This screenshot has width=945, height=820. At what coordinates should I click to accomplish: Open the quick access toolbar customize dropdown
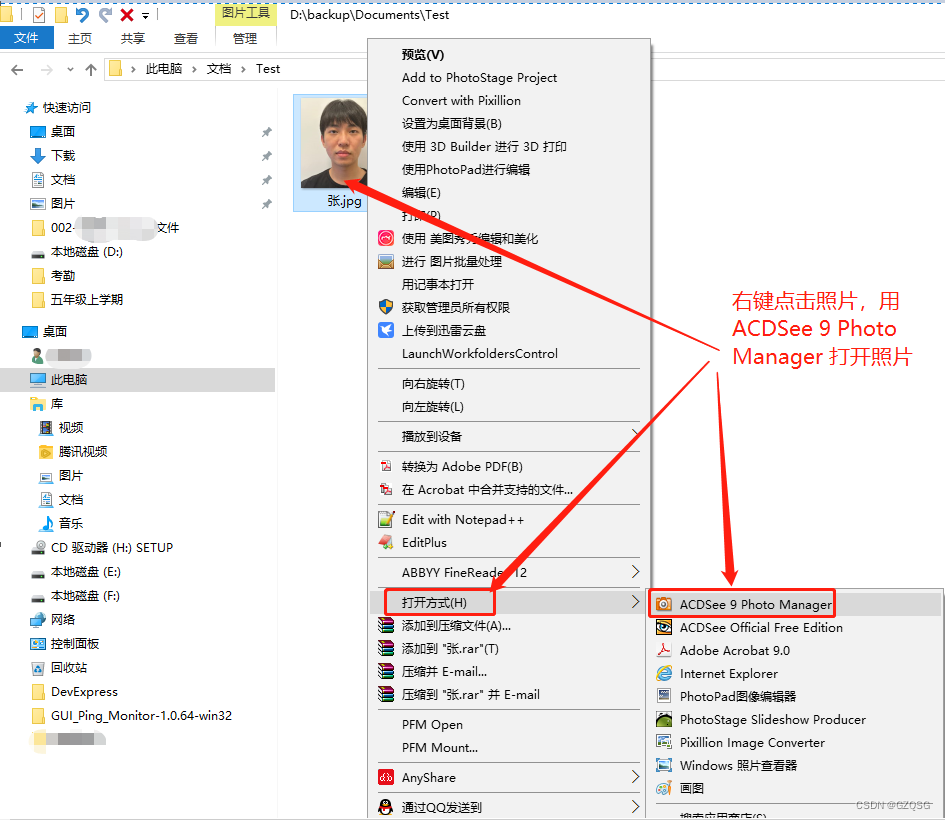(145, 16)
